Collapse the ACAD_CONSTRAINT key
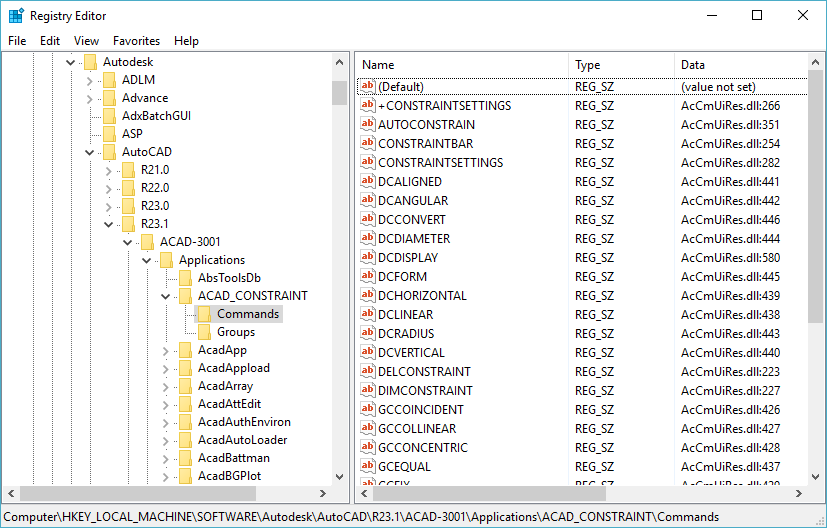 (165, 296)
